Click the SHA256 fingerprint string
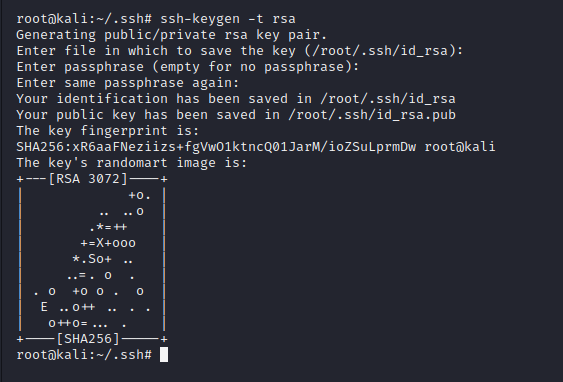Image resolution: width=563 pixels, height=382 pixels. point(216,146)
